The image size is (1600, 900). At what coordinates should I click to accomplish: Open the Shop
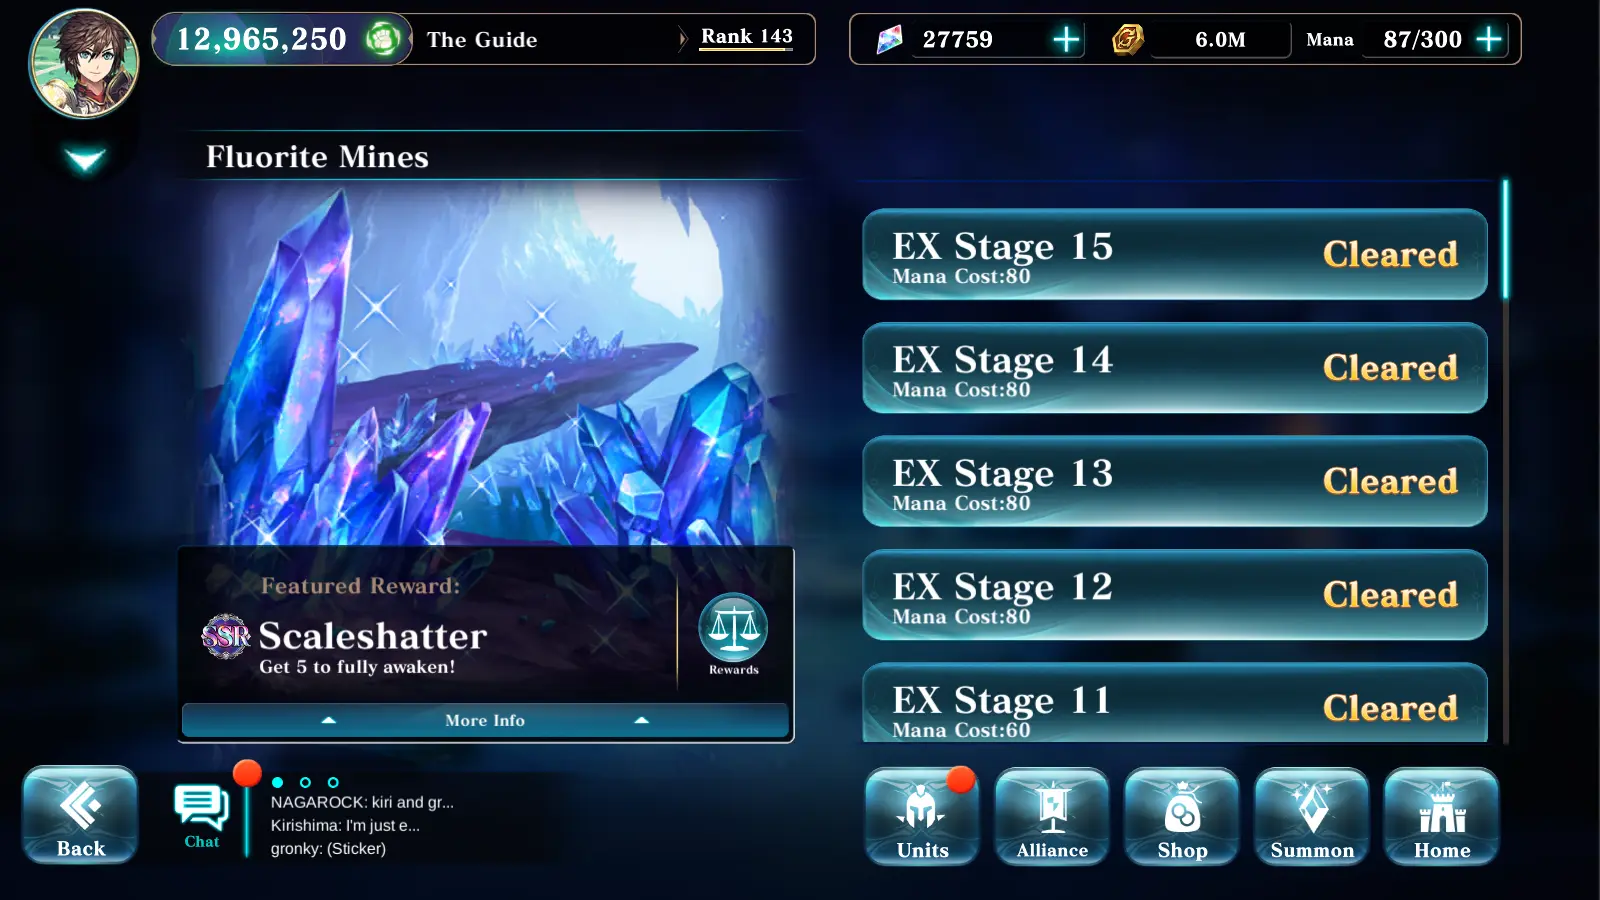[1182, 816]
